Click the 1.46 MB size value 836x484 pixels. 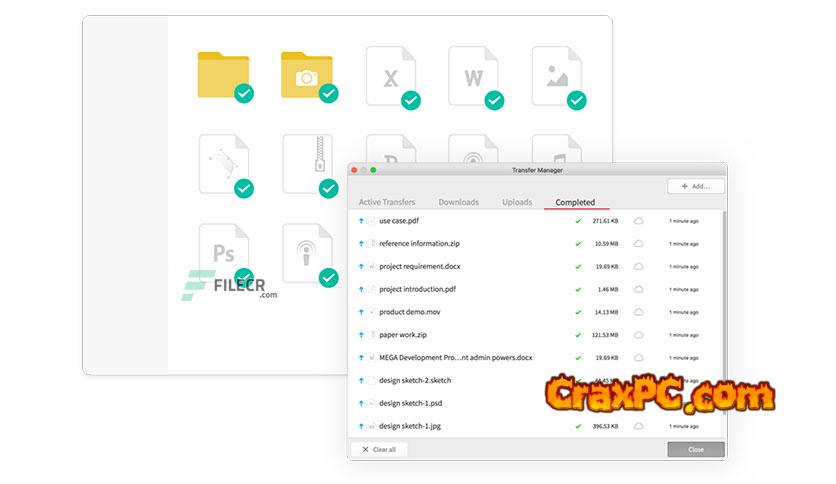608,289
